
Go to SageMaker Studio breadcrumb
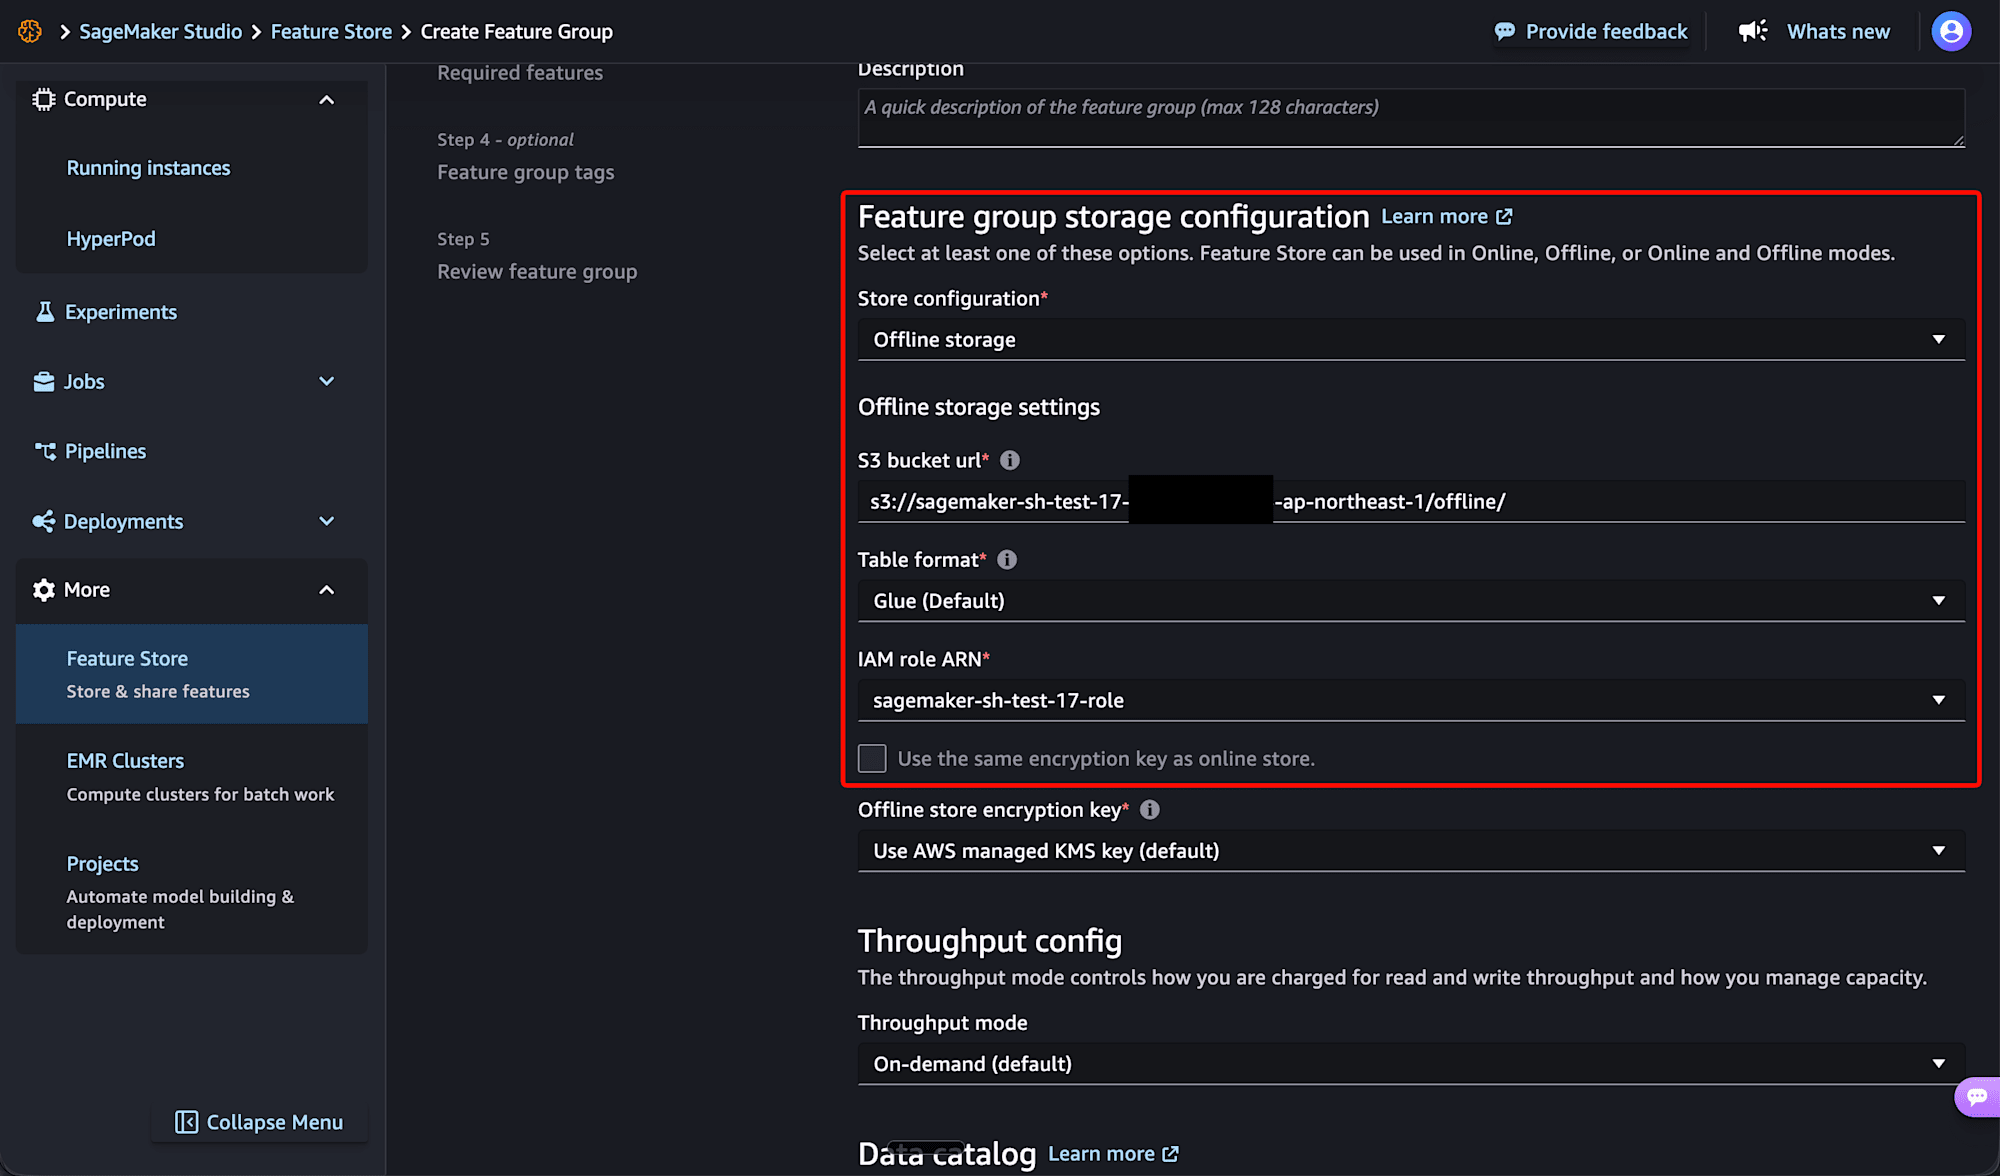point(160,32)
